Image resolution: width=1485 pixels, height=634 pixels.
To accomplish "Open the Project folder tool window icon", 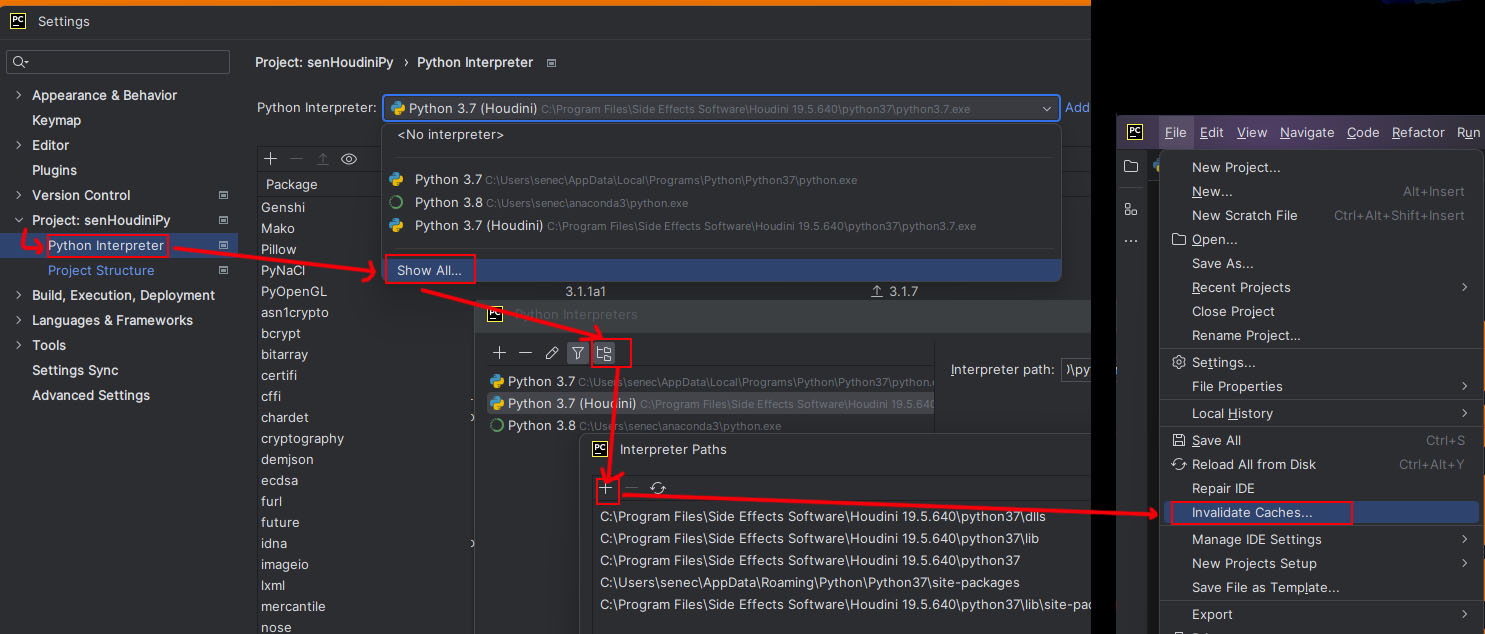I will (1131, 167).
